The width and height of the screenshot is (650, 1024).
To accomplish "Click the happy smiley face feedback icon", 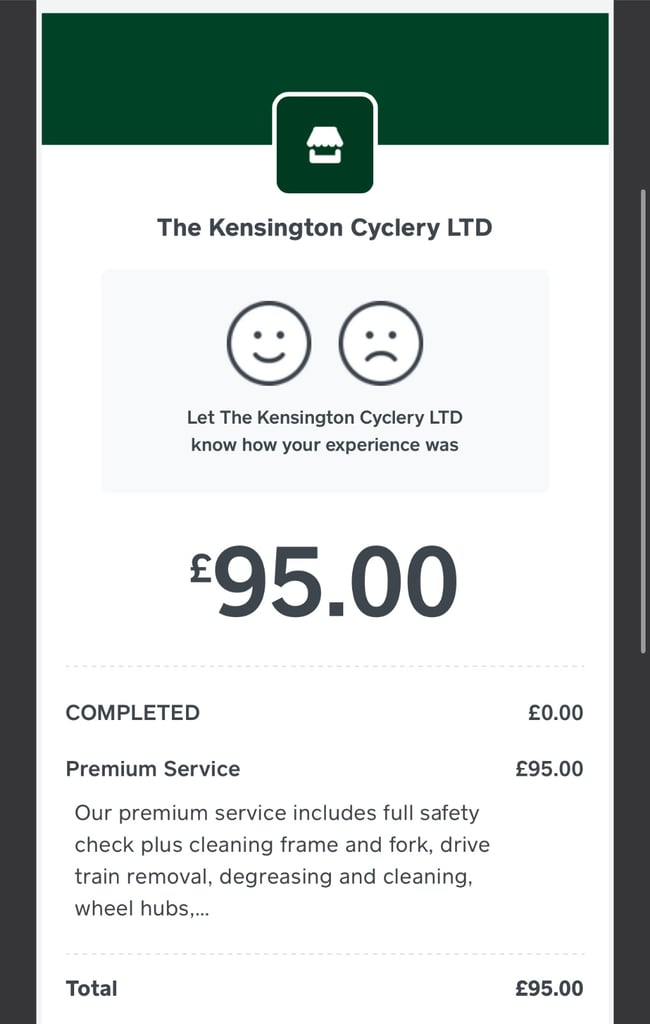I will tap(268, 343).
